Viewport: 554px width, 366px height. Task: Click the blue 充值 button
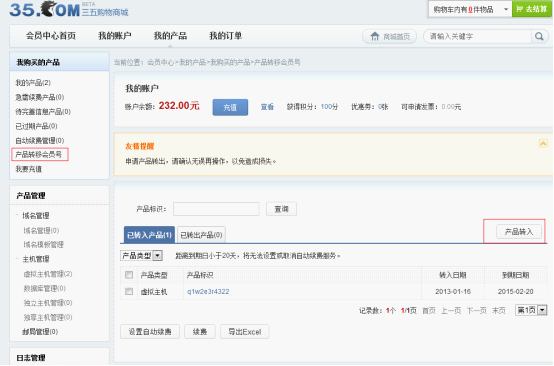[x=230, y=107]
